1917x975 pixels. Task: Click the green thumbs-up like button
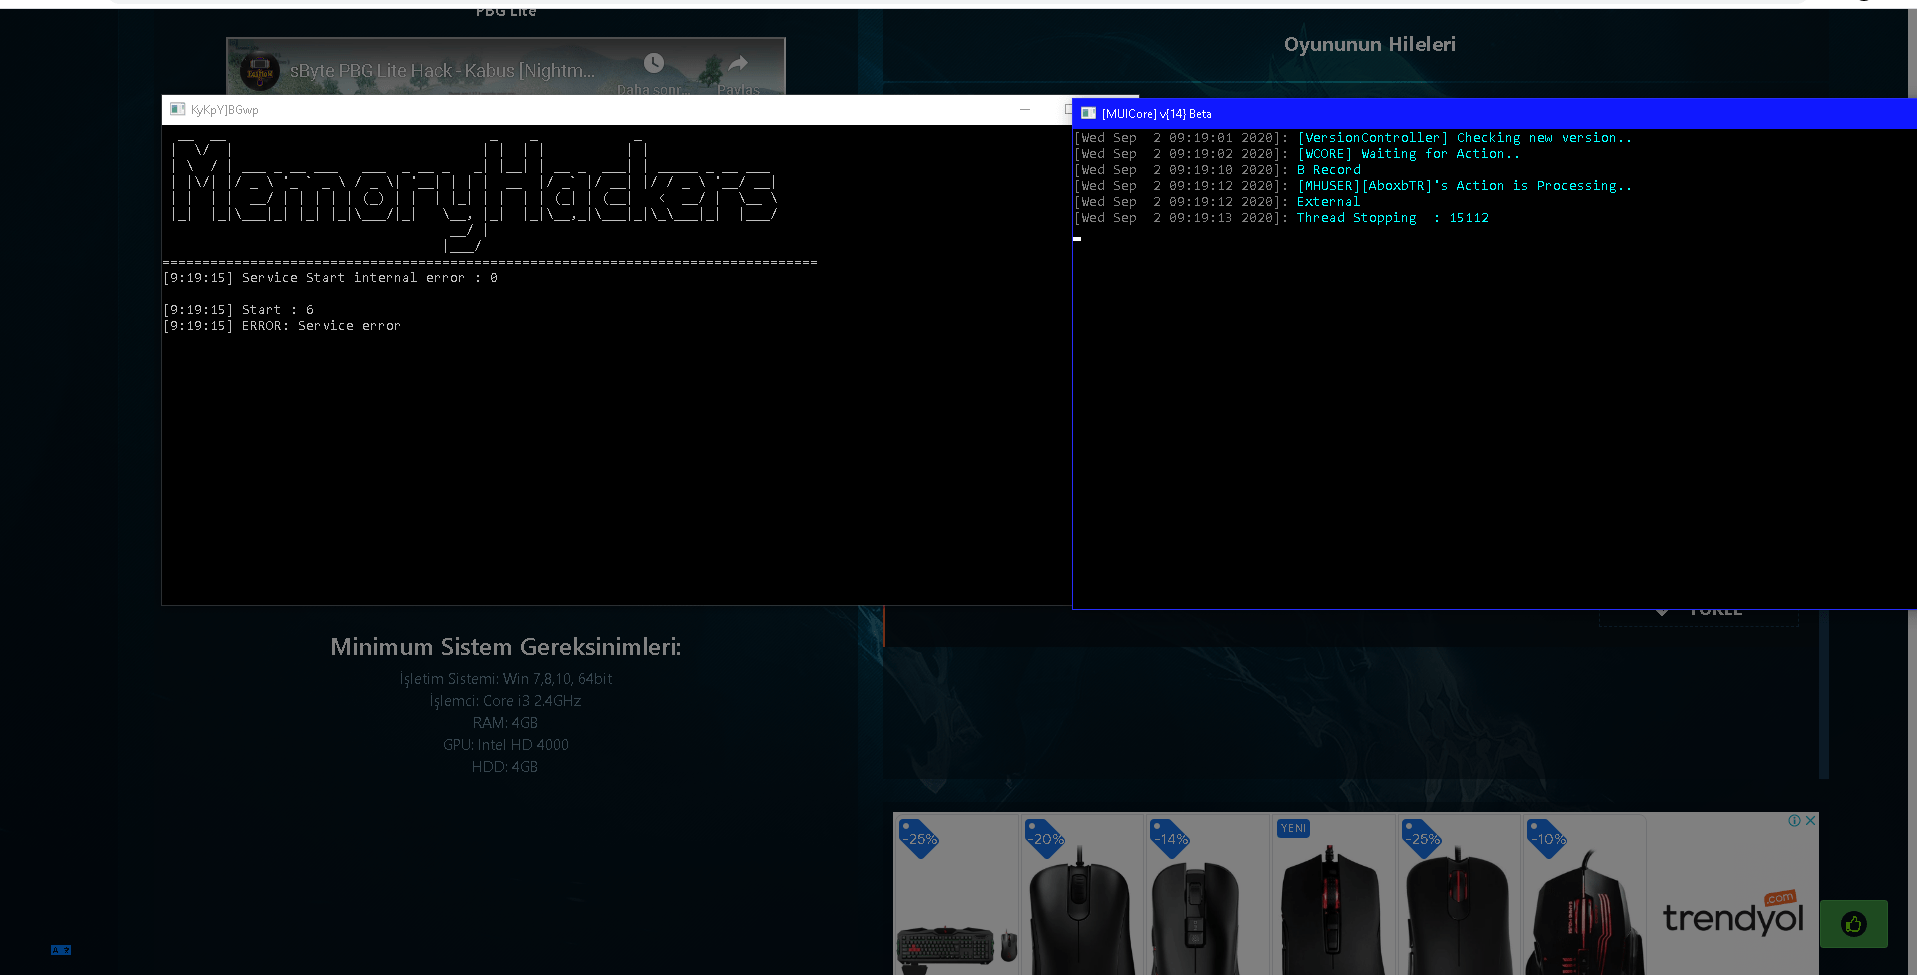click(x=1853, y=924)
